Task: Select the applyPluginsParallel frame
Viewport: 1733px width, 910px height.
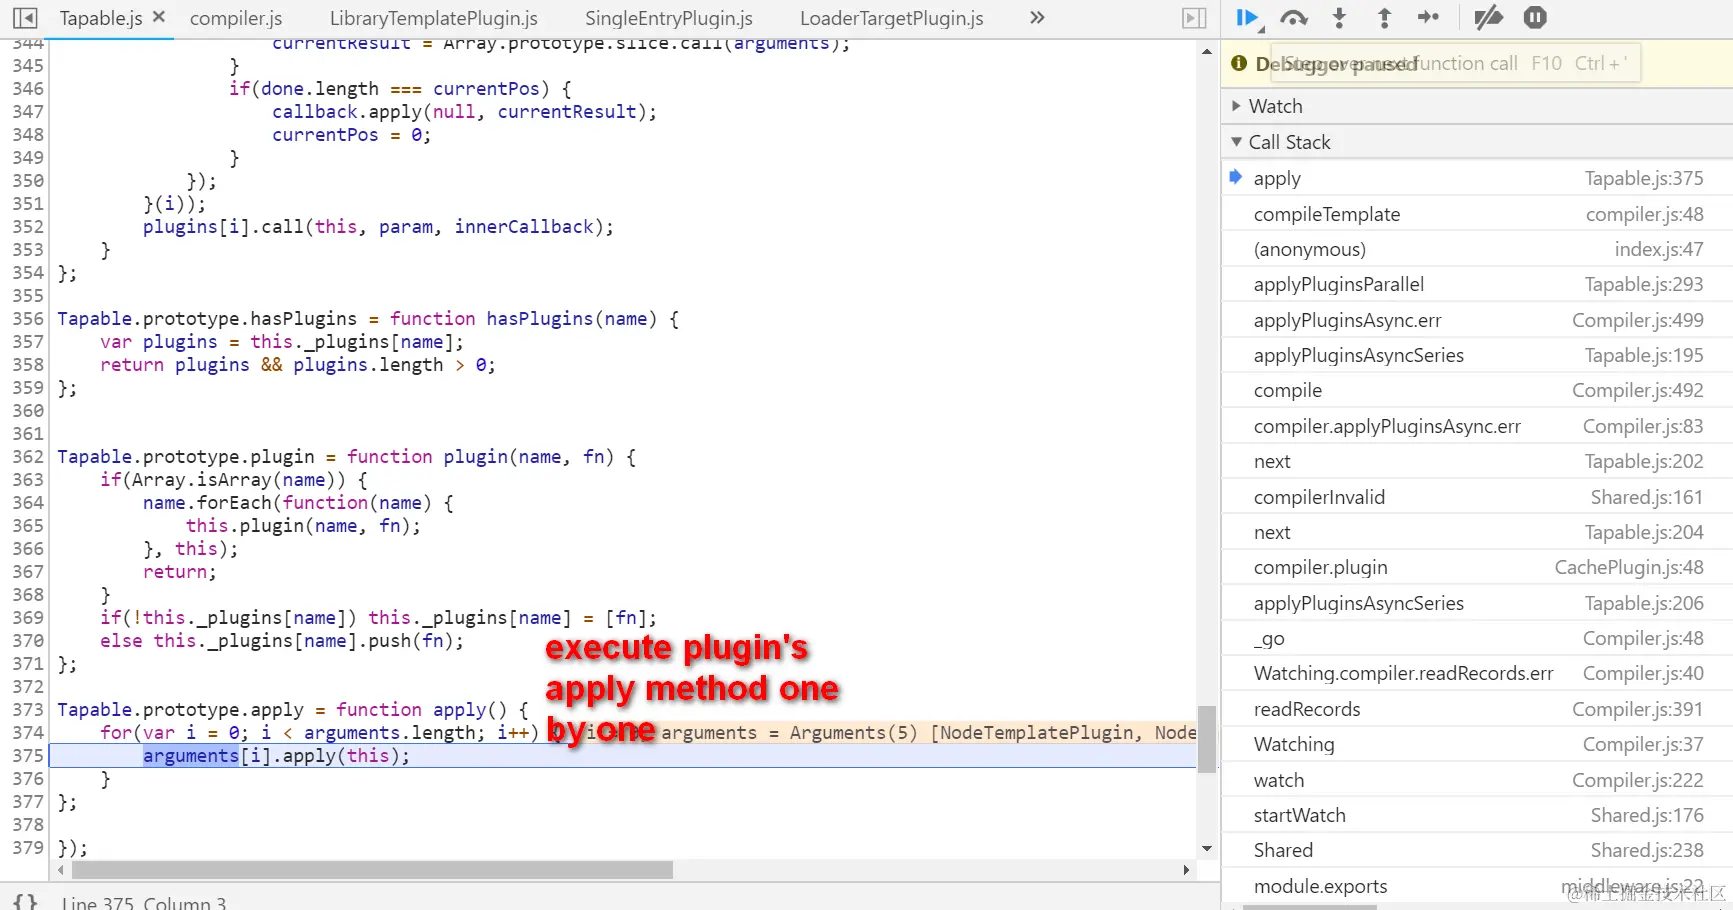Action: [1476, 284]
